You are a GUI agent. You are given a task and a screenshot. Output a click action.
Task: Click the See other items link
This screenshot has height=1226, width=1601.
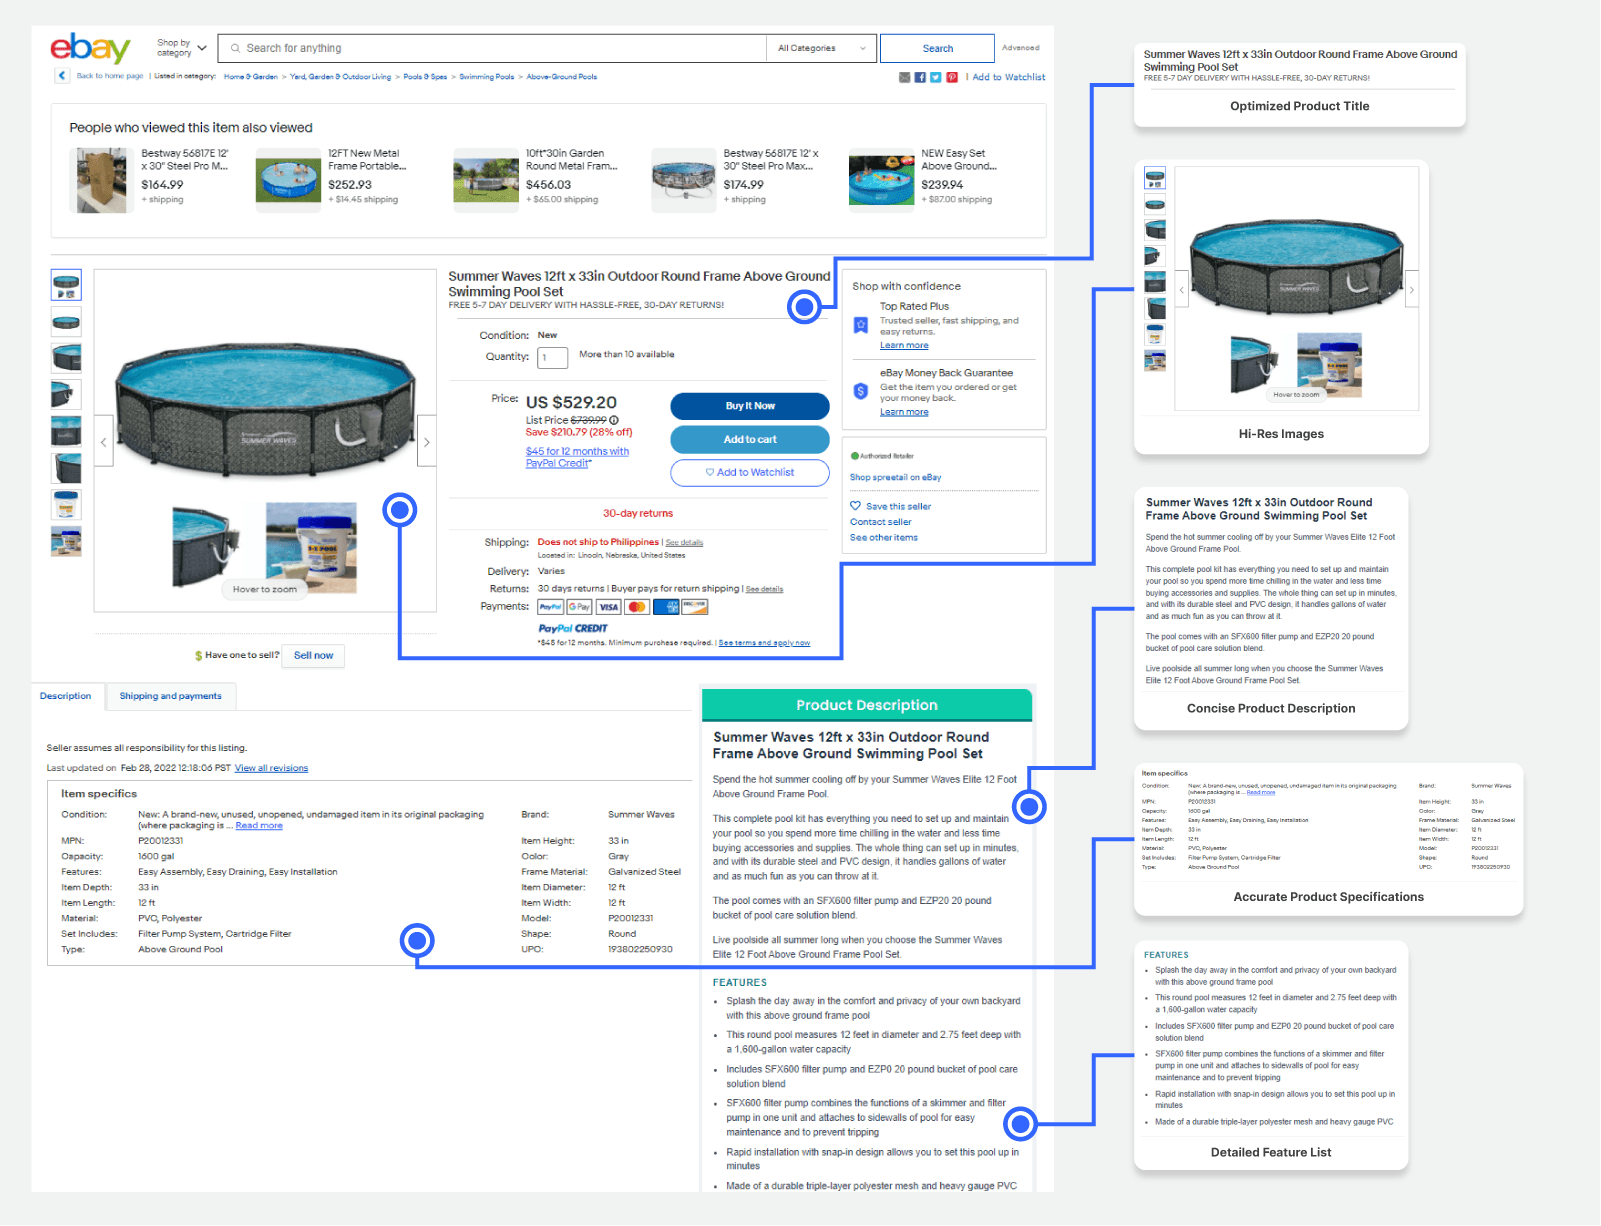[x=884, y=538]
